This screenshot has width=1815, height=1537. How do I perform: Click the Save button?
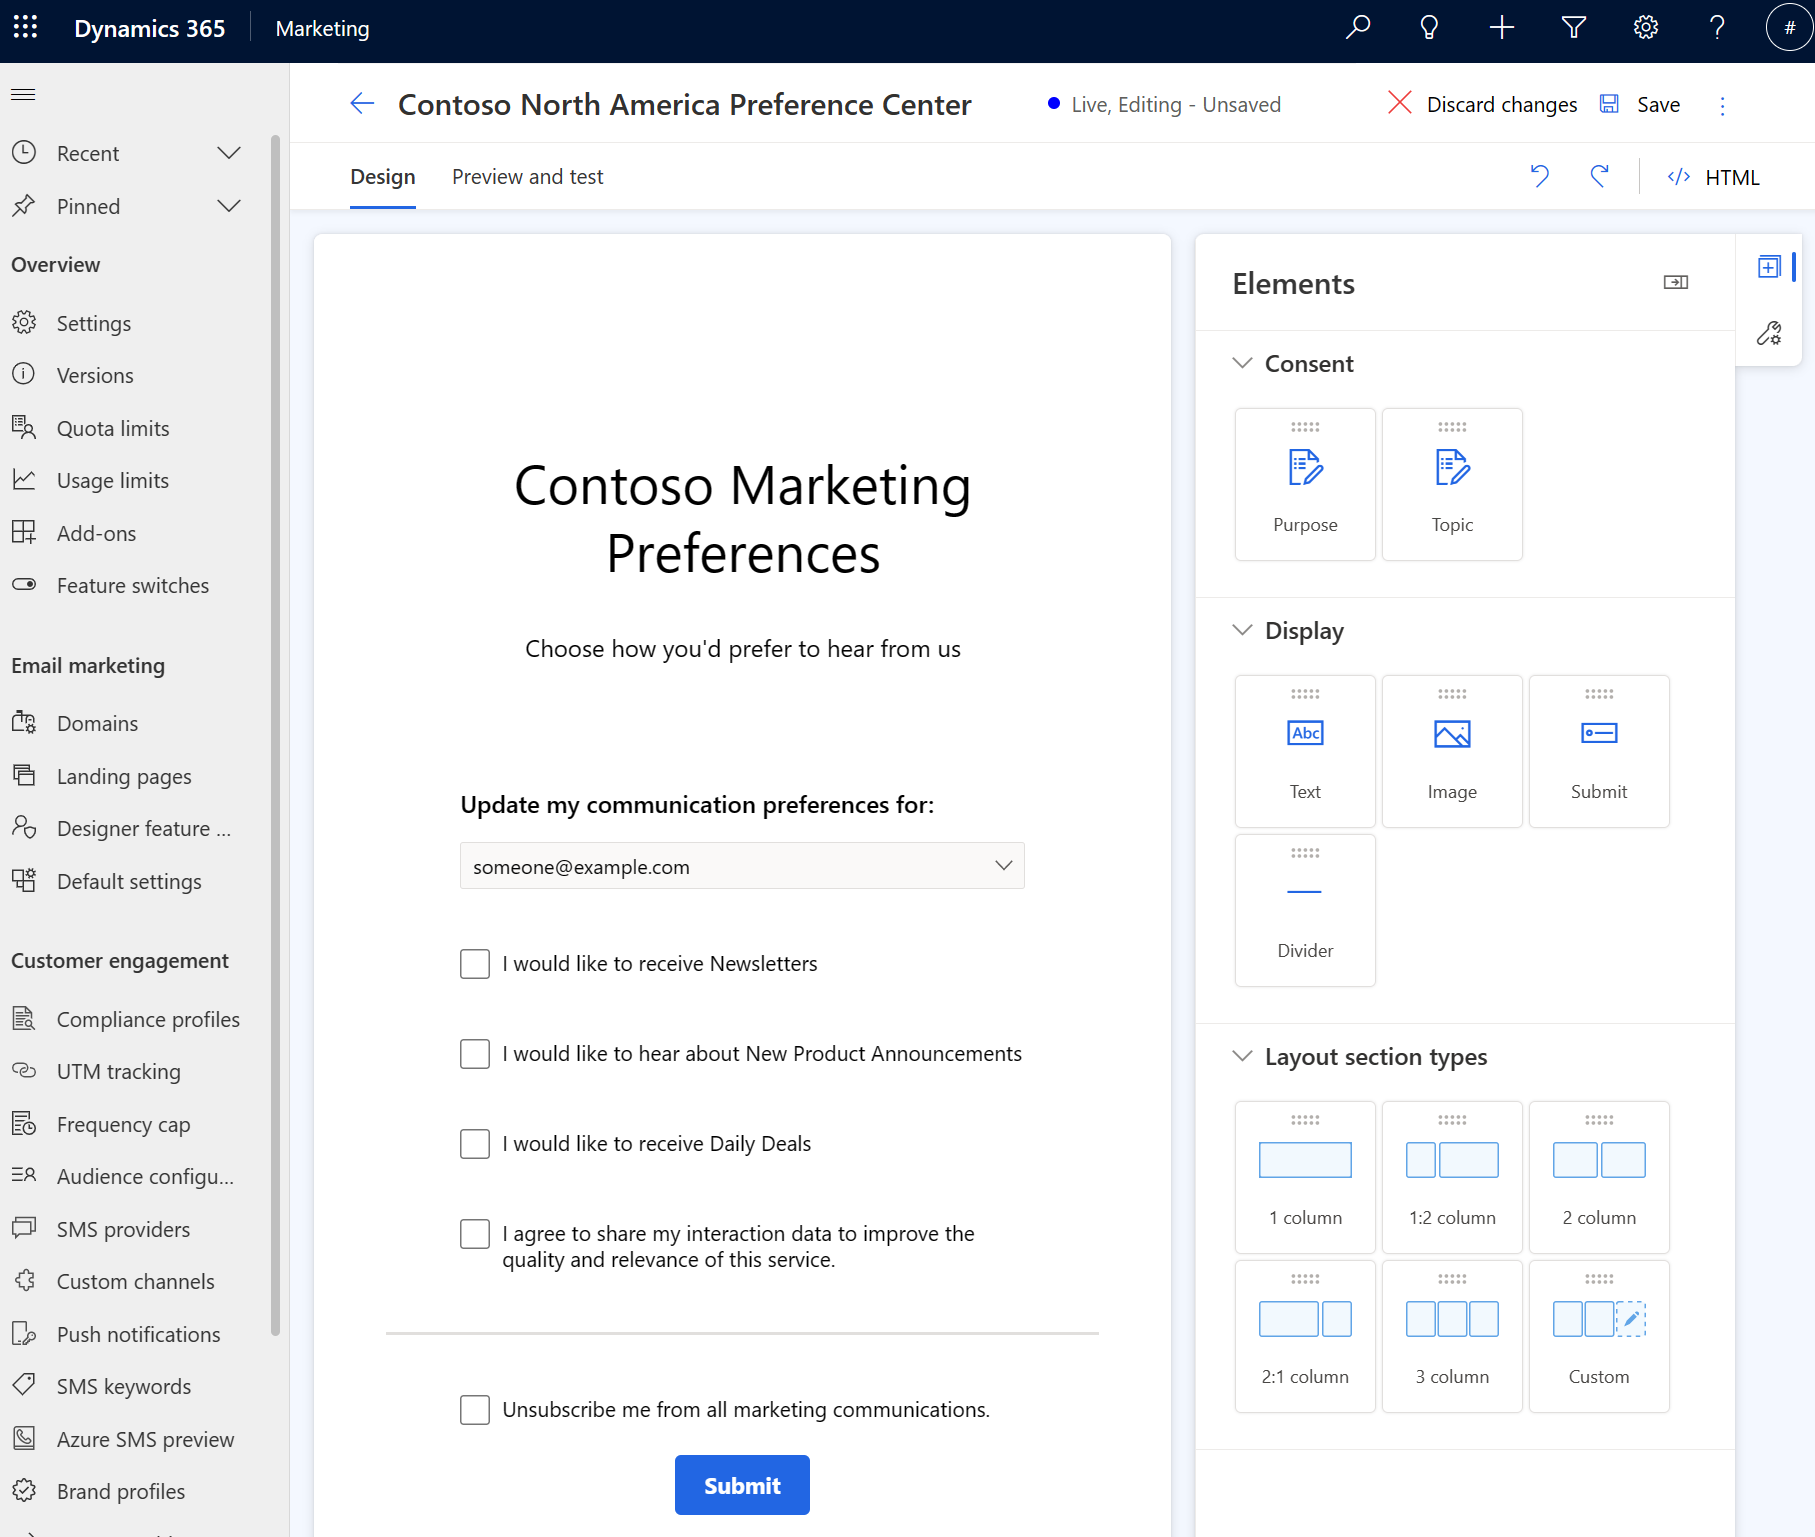coord(1641,104)
